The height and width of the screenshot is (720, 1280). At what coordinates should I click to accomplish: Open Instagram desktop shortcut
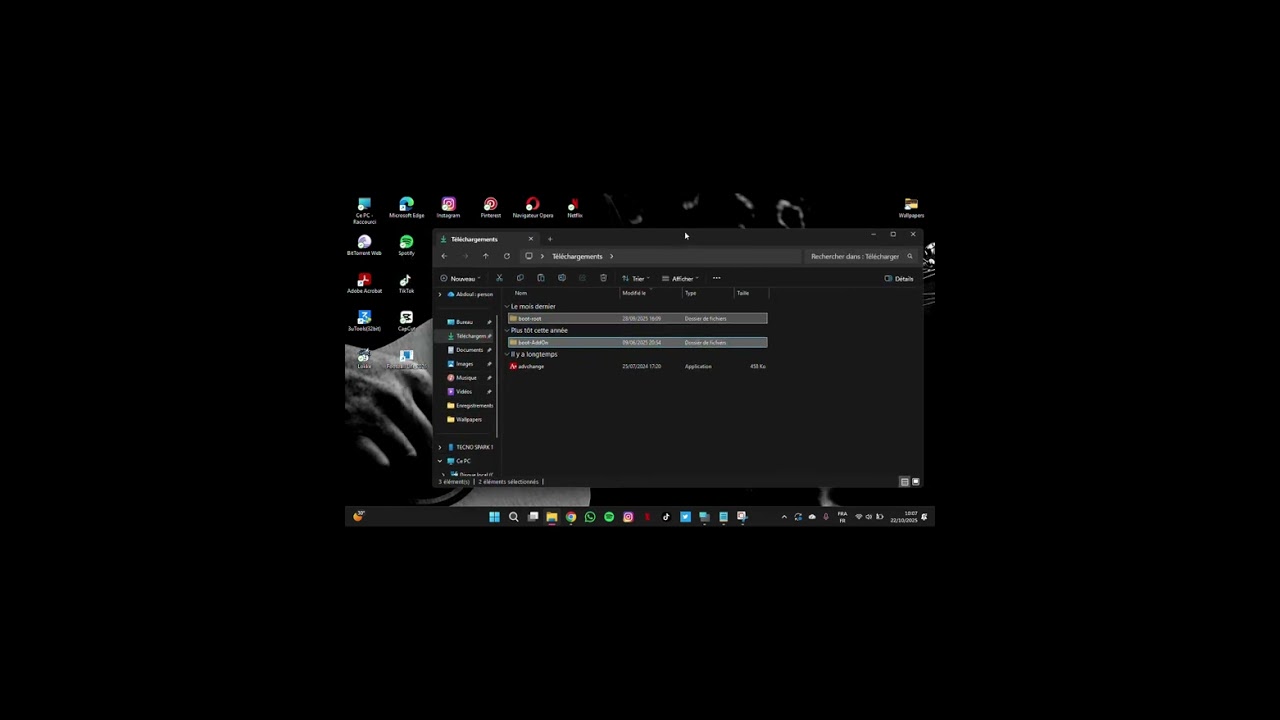[448, 208]
